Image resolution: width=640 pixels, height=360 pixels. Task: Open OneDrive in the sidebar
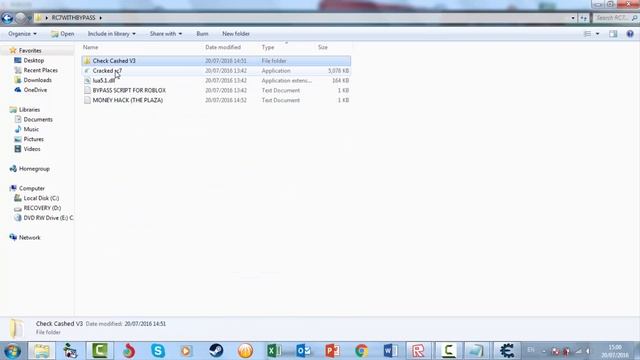[35, 90]
